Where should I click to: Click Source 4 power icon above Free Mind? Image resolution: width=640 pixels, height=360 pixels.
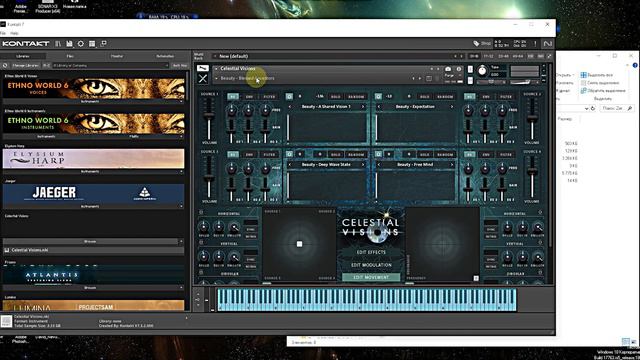[378, 154]
